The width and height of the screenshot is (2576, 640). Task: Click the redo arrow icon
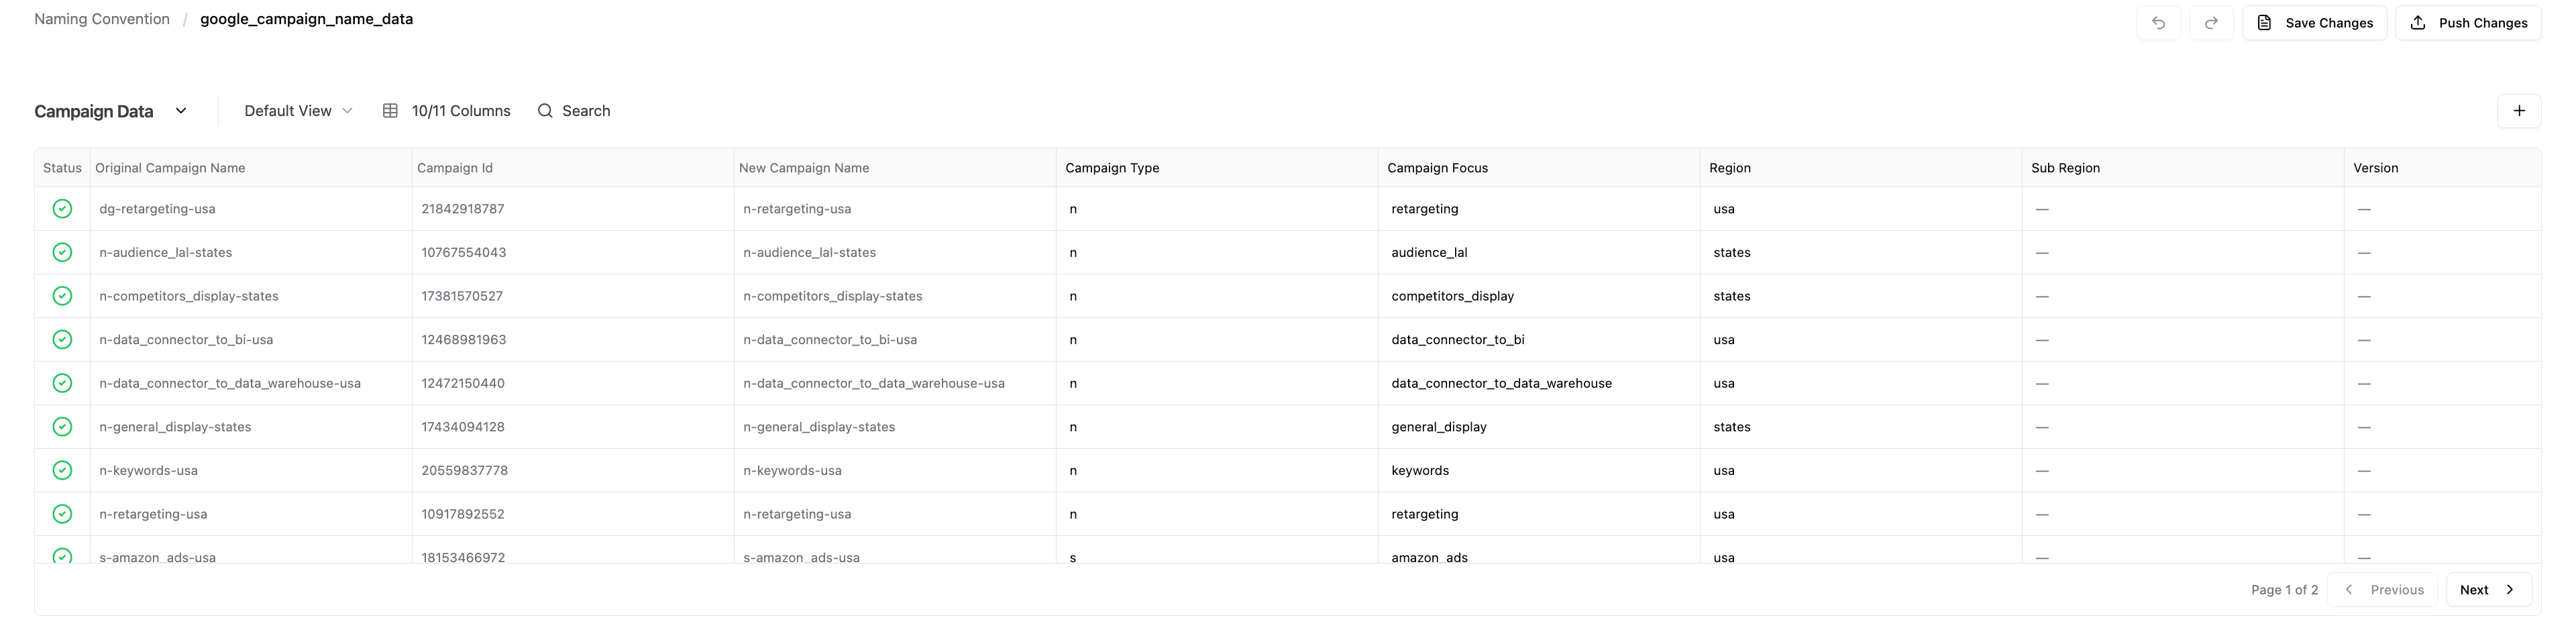pos(2211,23)
